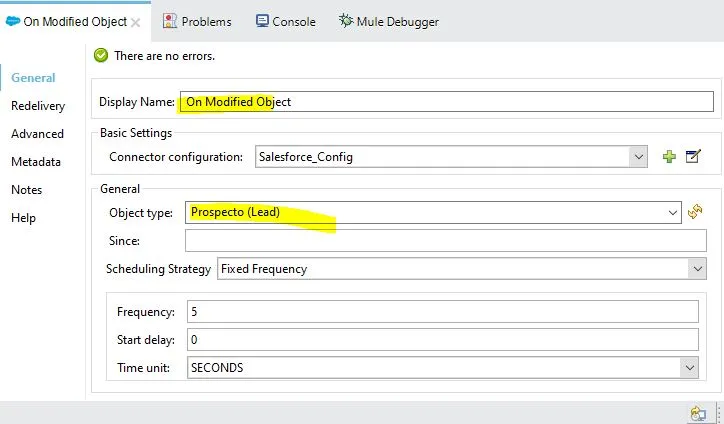Switch to the Problems tab
This screenshot has width=724, height=424.
click(197, 21)
